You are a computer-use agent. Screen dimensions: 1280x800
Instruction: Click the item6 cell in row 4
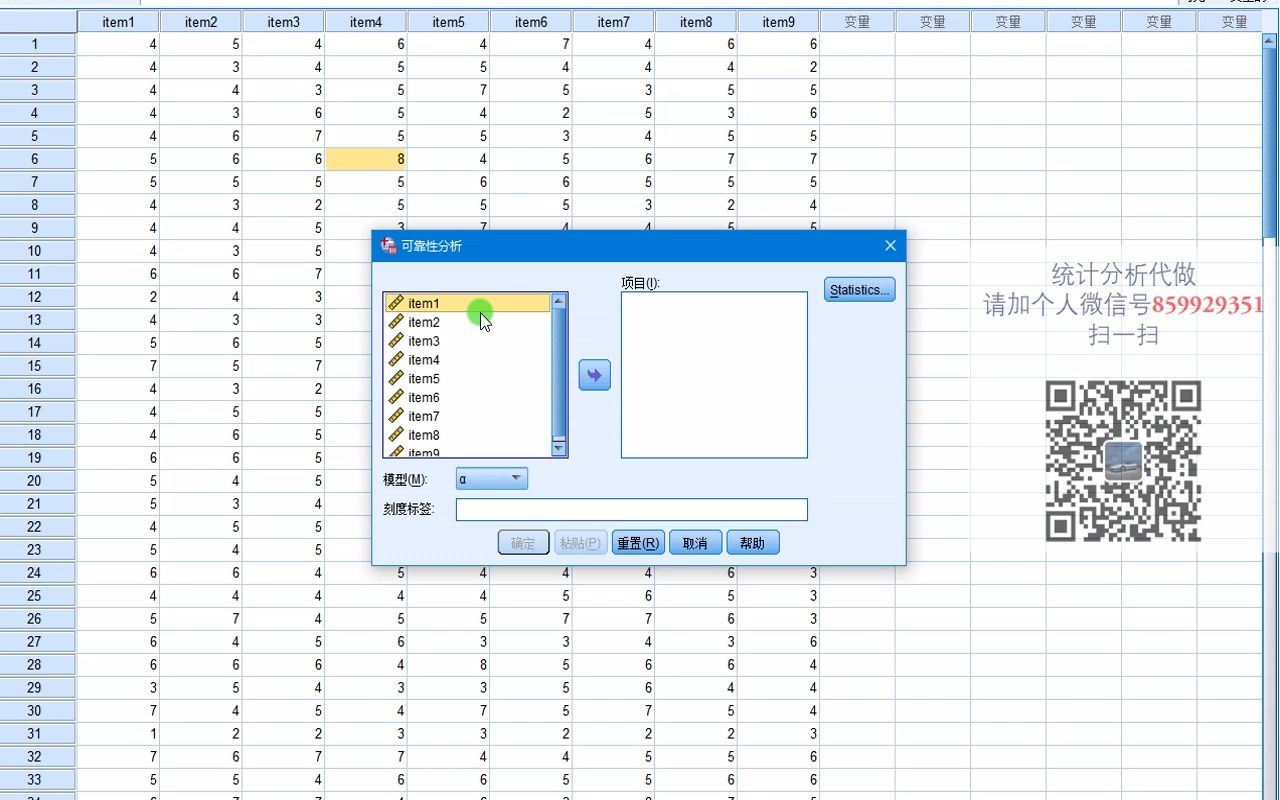pos(530,113)
